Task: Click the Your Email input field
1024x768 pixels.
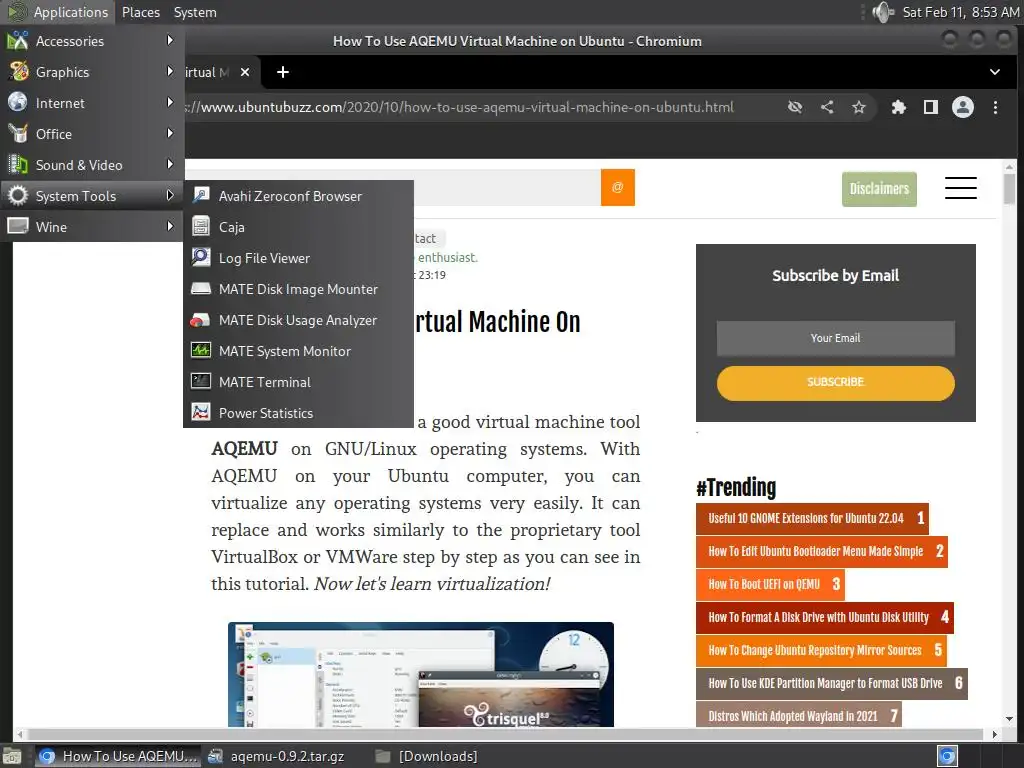Action: tap(835, 338)
